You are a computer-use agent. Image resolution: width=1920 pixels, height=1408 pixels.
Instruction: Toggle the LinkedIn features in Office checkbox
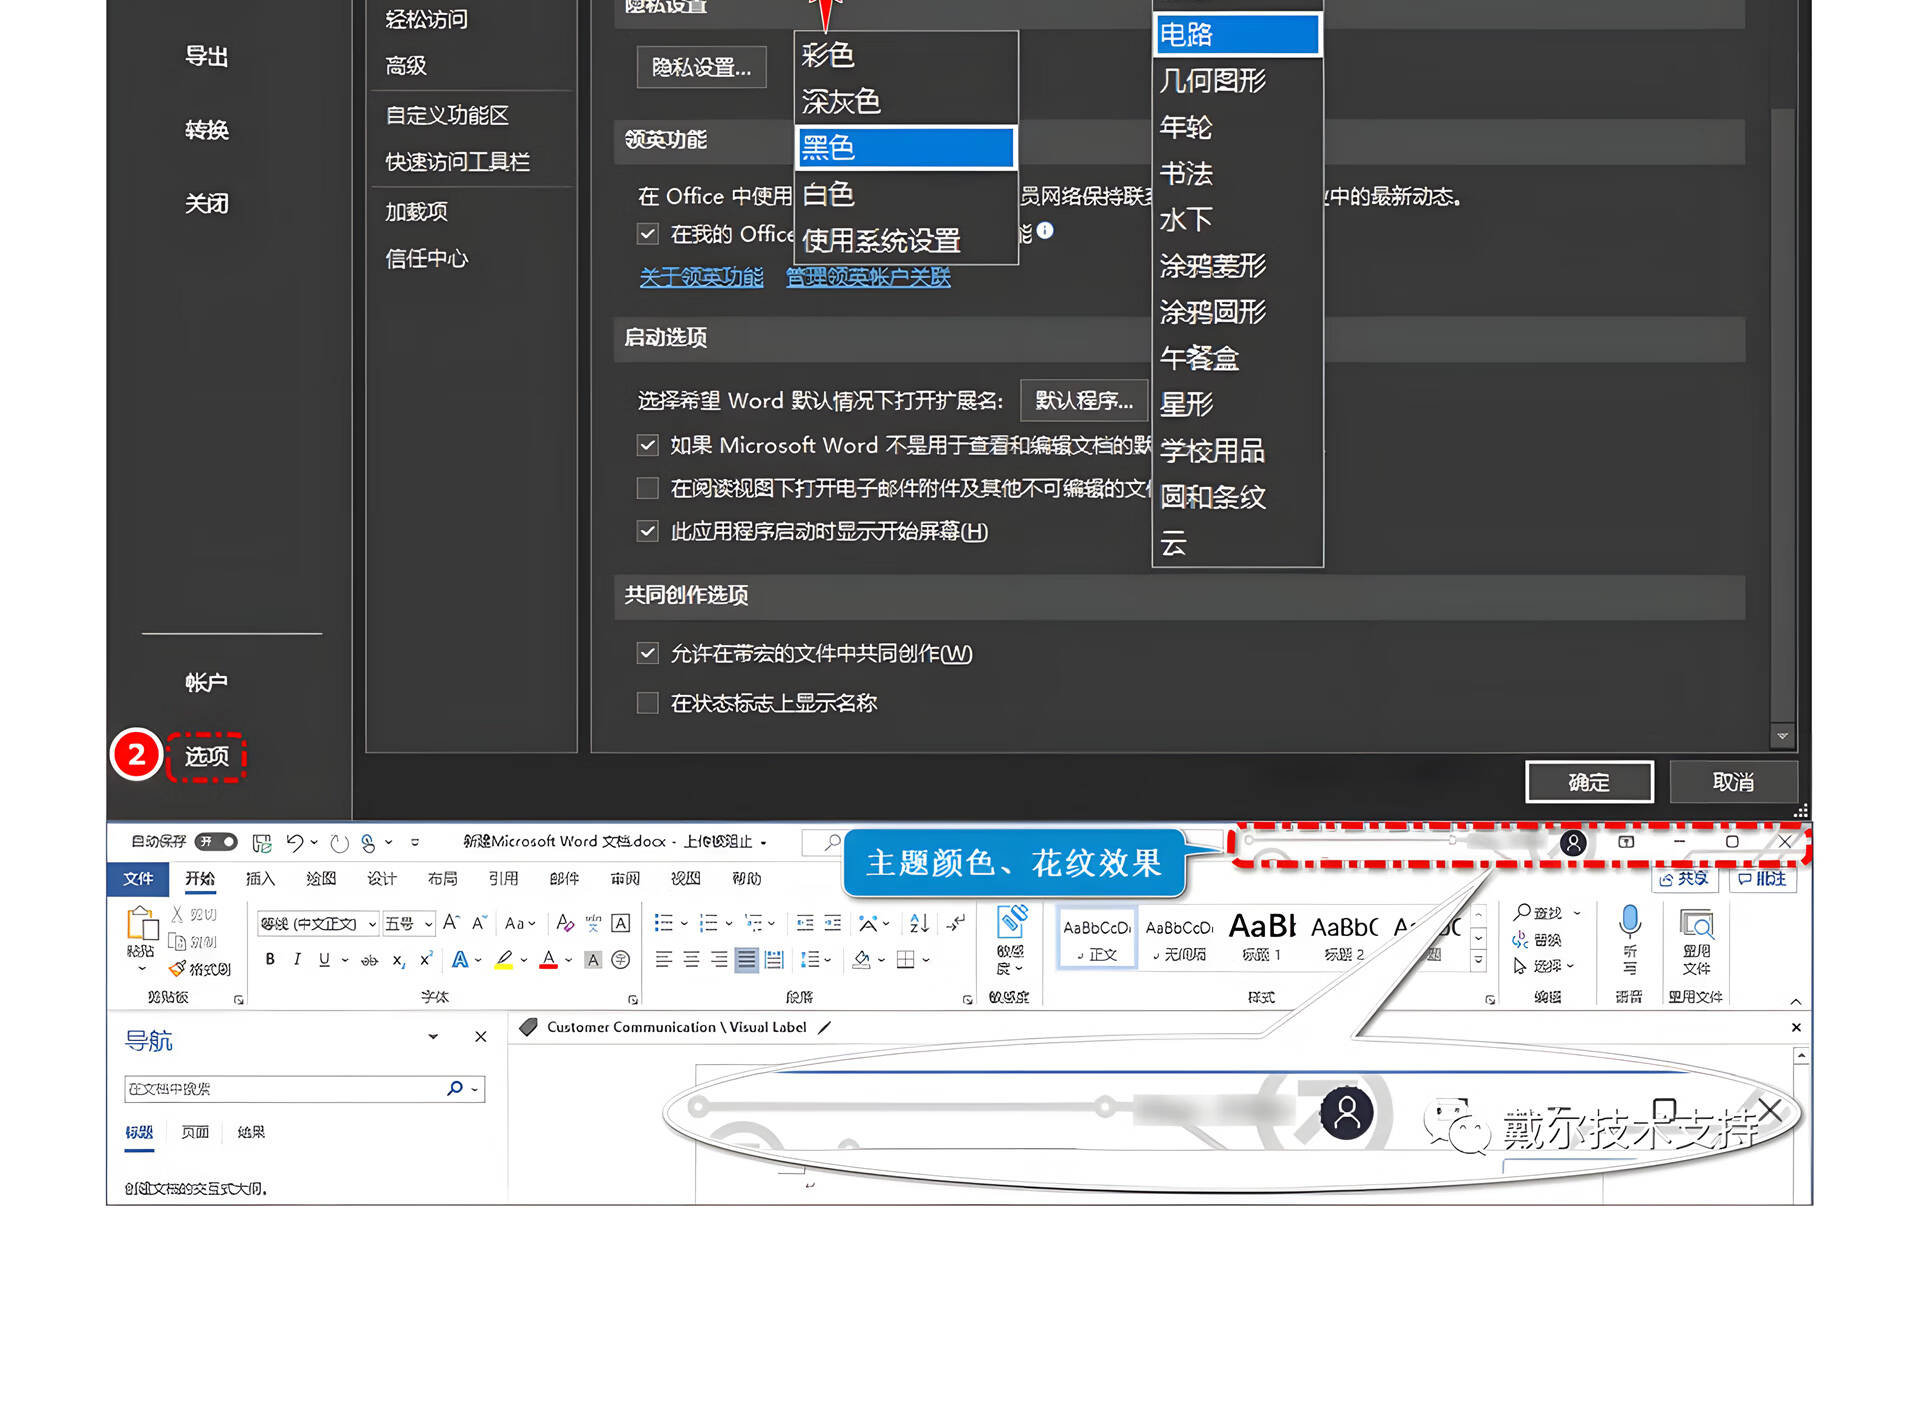[x=648, y=234]
